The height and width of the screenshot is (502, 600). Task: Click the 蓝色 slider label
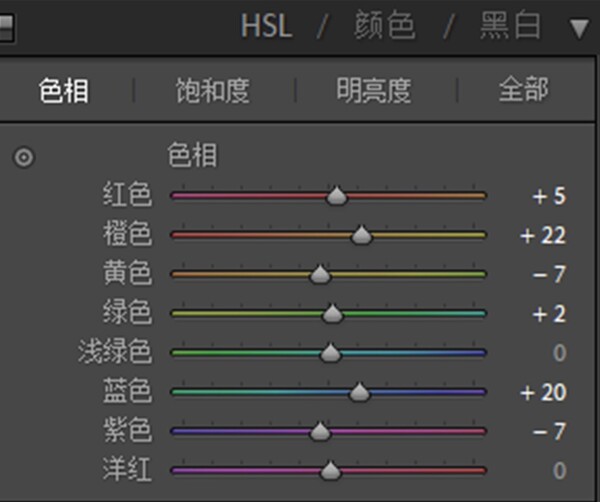(127, 391)
